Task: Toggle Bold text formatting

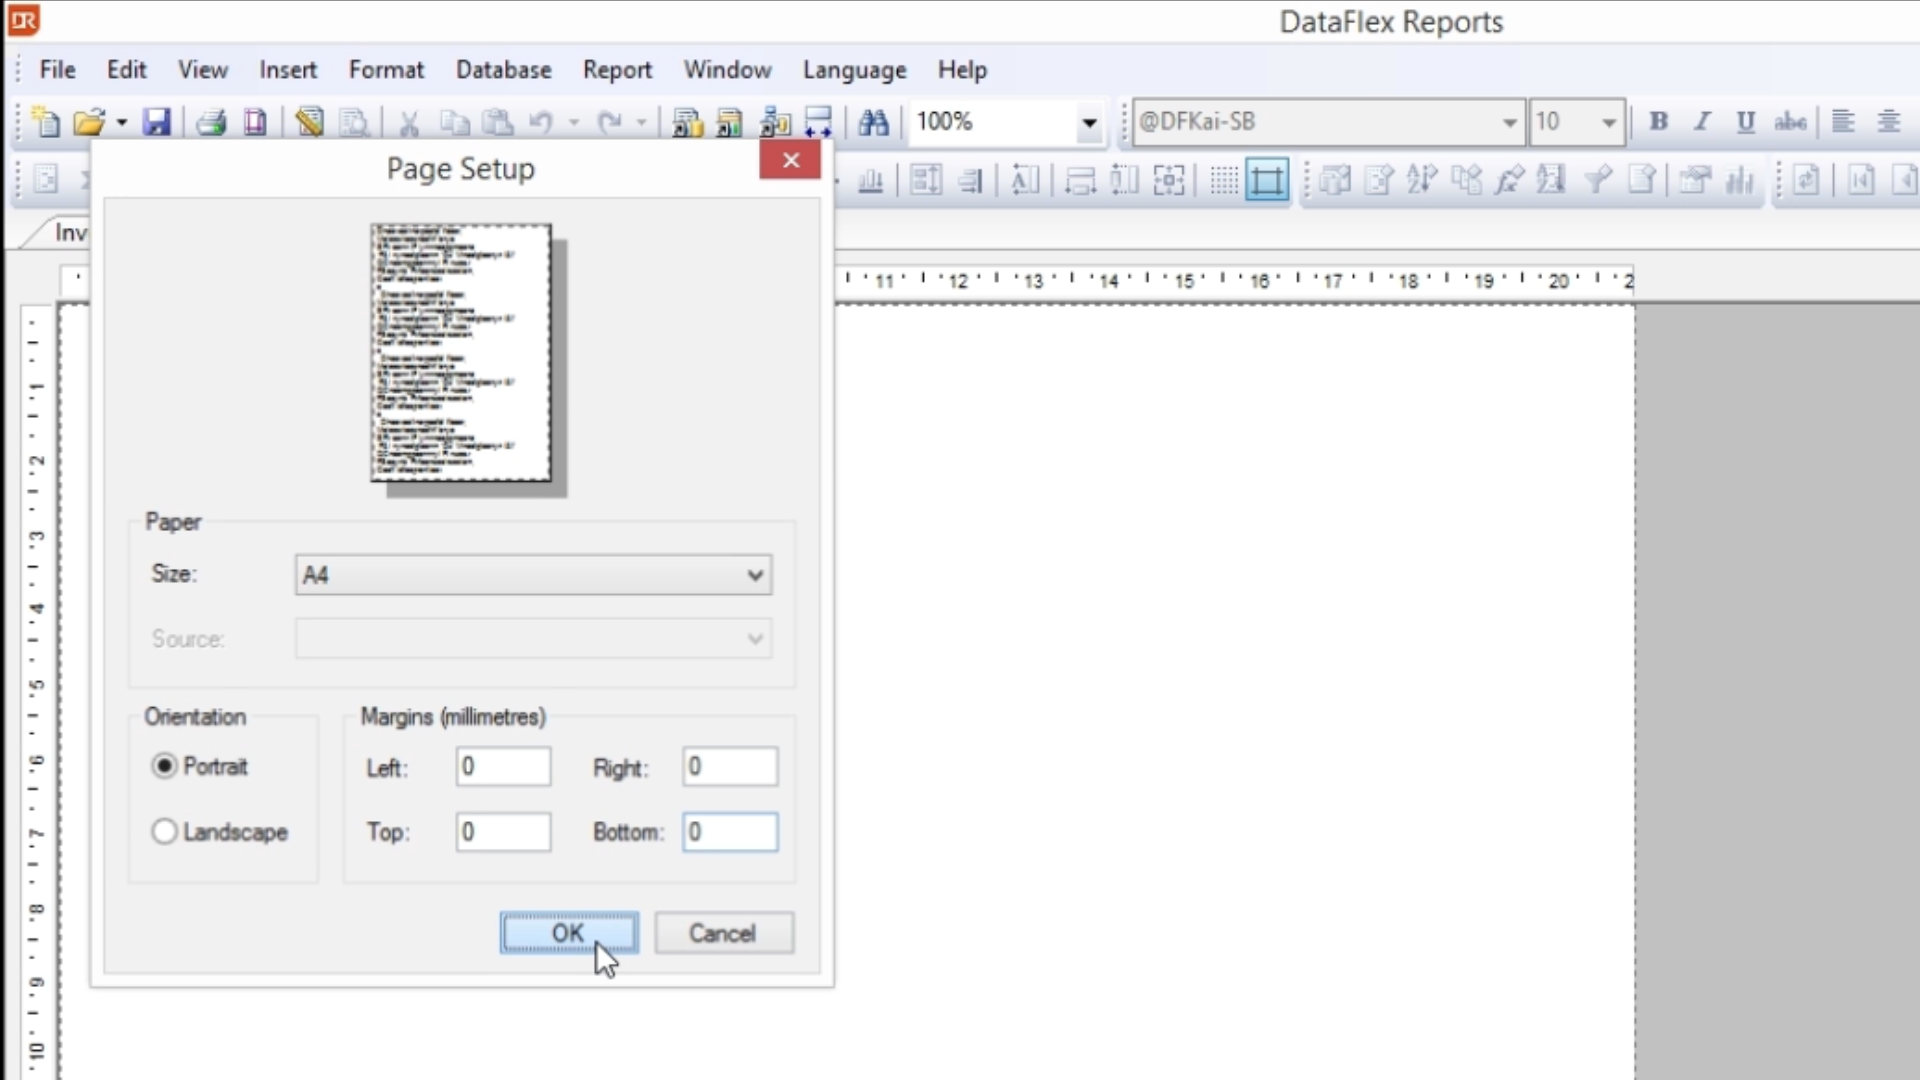Action: pyautogui.click(x=1658, y=122)
